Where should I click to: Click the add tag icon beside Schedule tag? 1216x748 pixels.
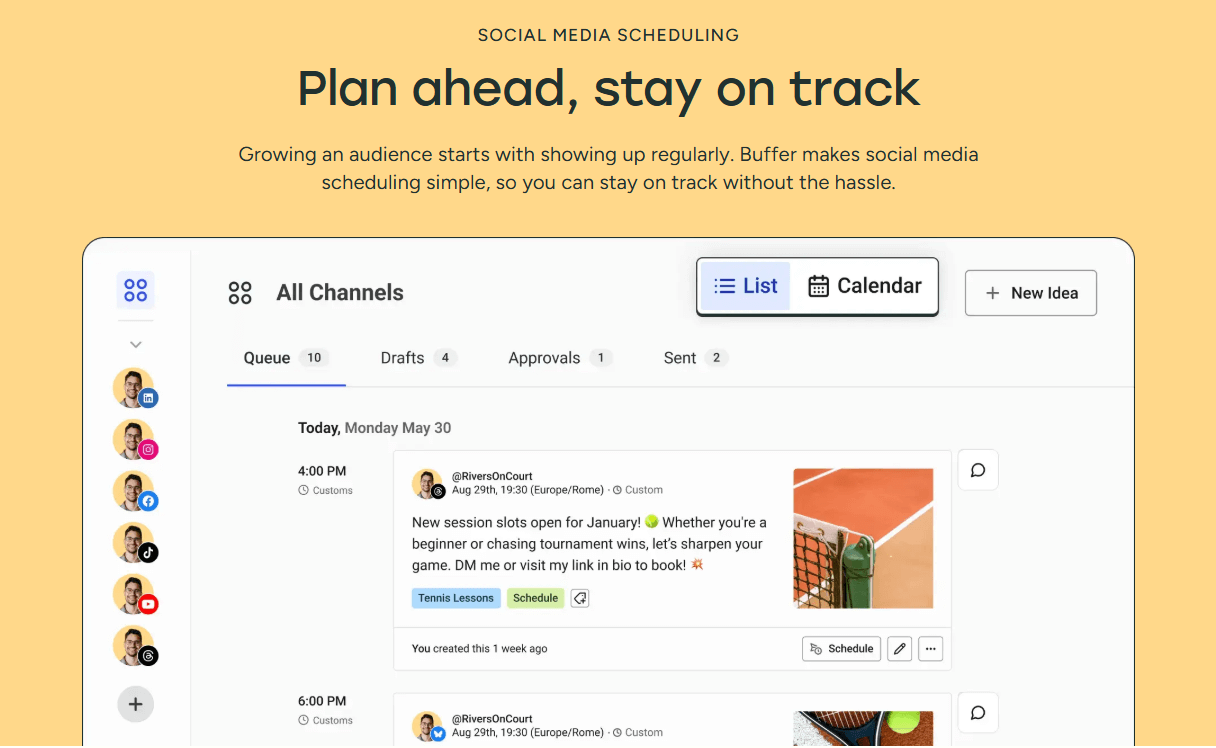click(x=580, y=598)
